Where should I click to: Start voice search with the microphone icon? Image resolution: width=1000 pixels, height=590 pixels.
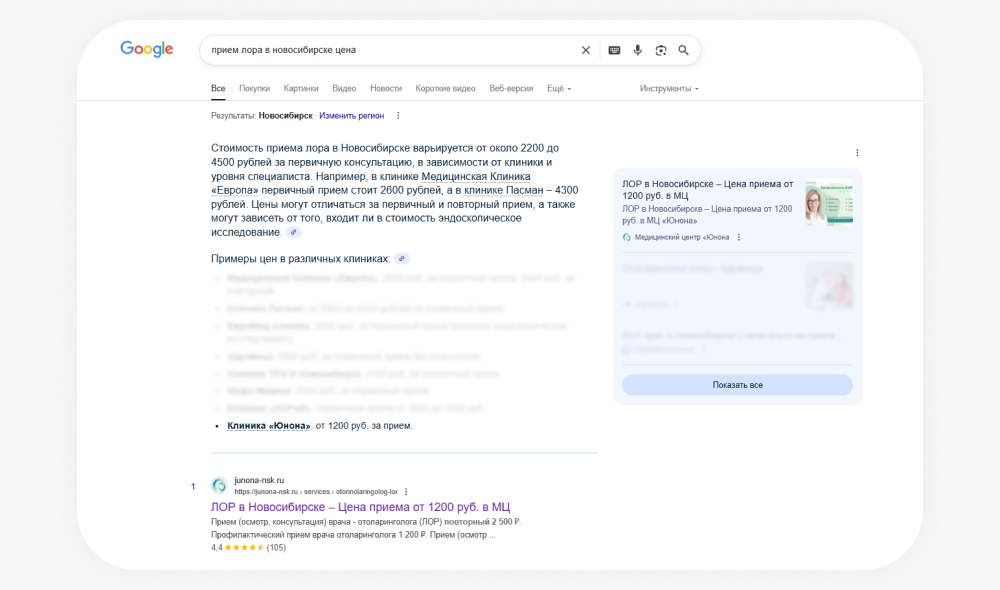tap(637, 50)
